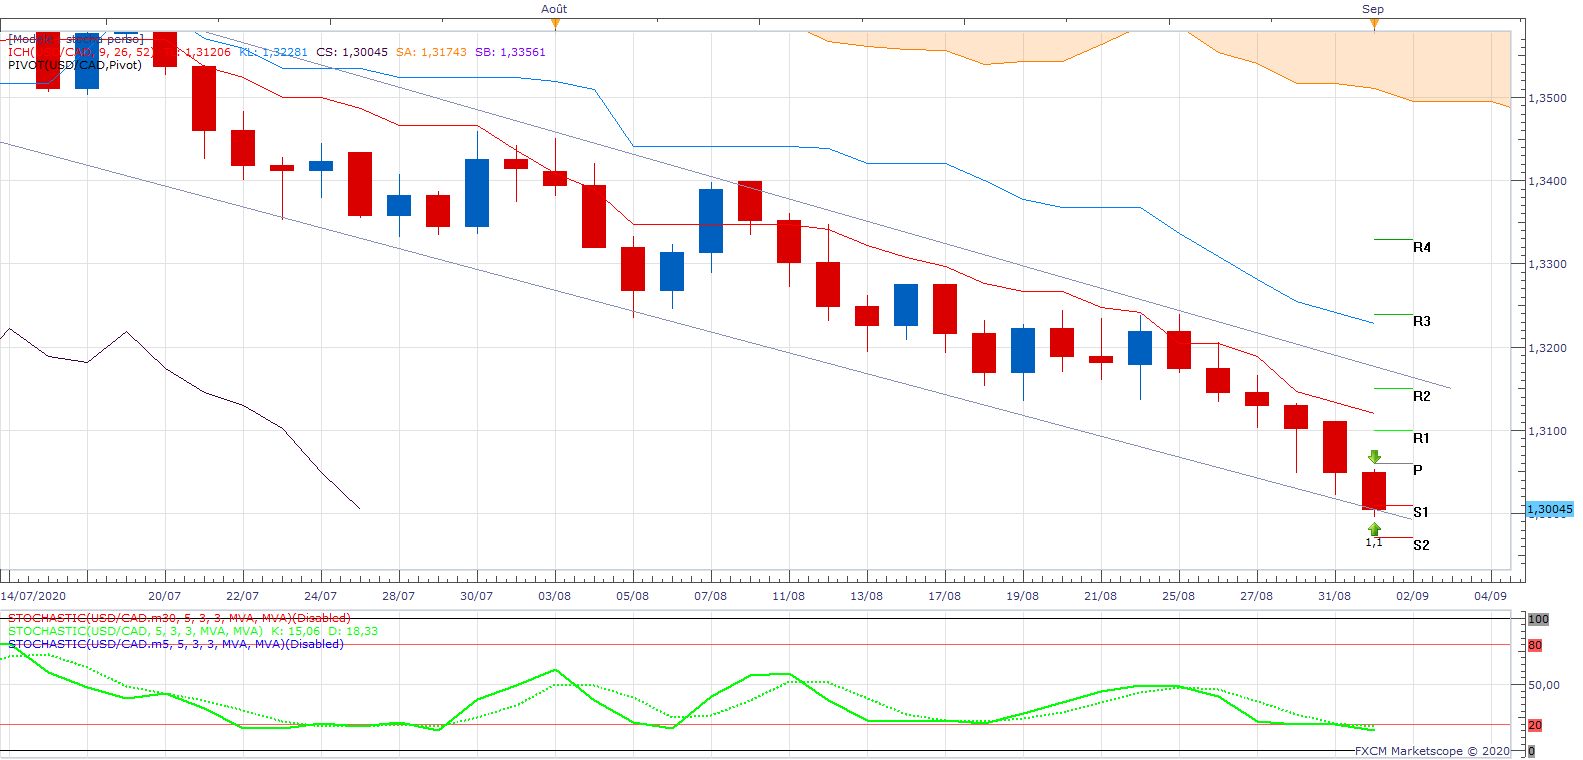Click the orange Août month marker triangle

point(554,23)
